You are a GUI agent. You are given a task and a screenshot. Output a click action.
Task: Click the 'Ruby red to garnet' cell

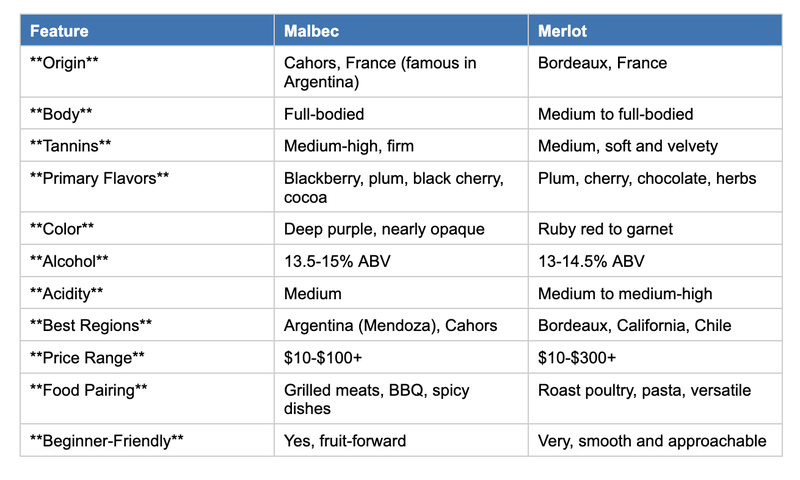pos(654,229)
